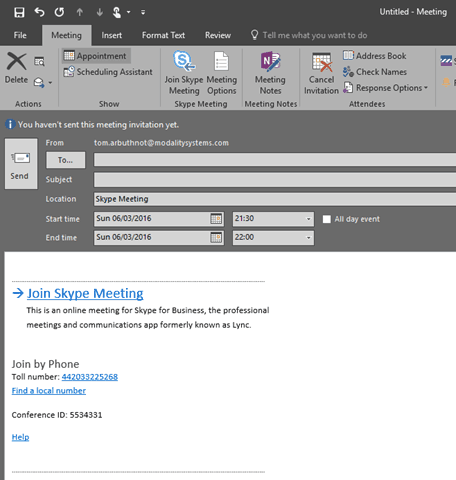Select the Meeting ribbon tab
456x480 pixels.
pyautogui.click(x=66, y=35)
